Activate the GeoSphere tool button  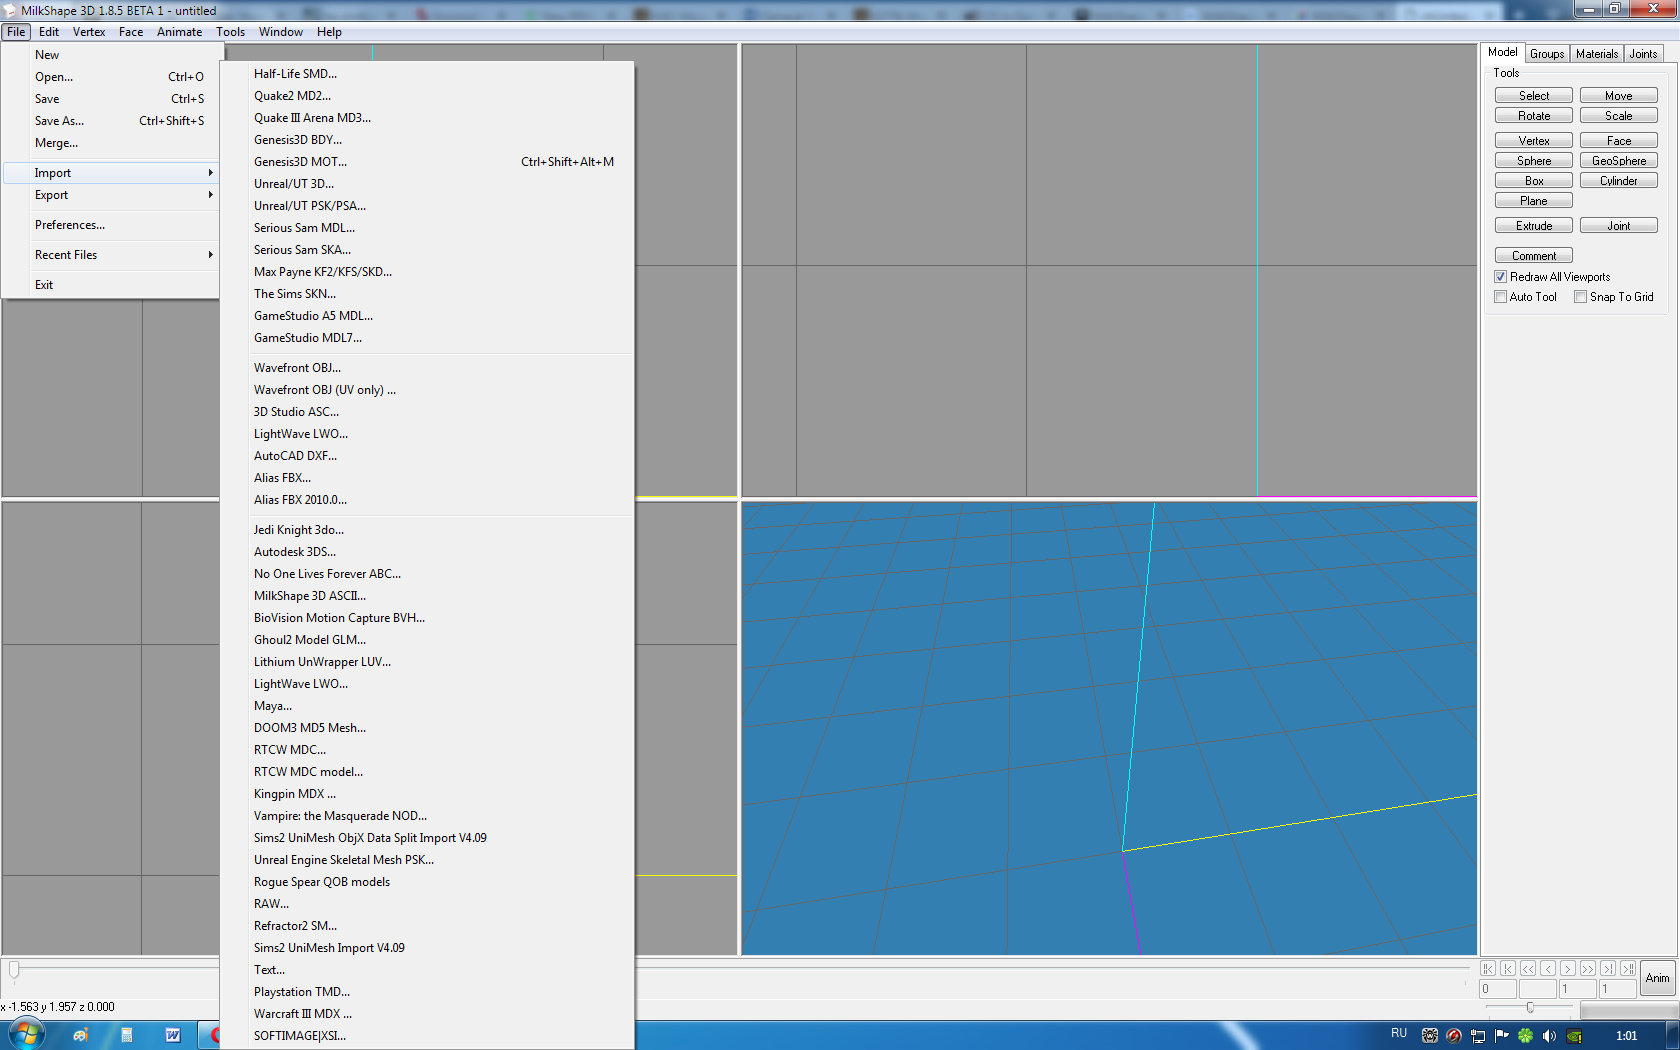click(1618, 161)
